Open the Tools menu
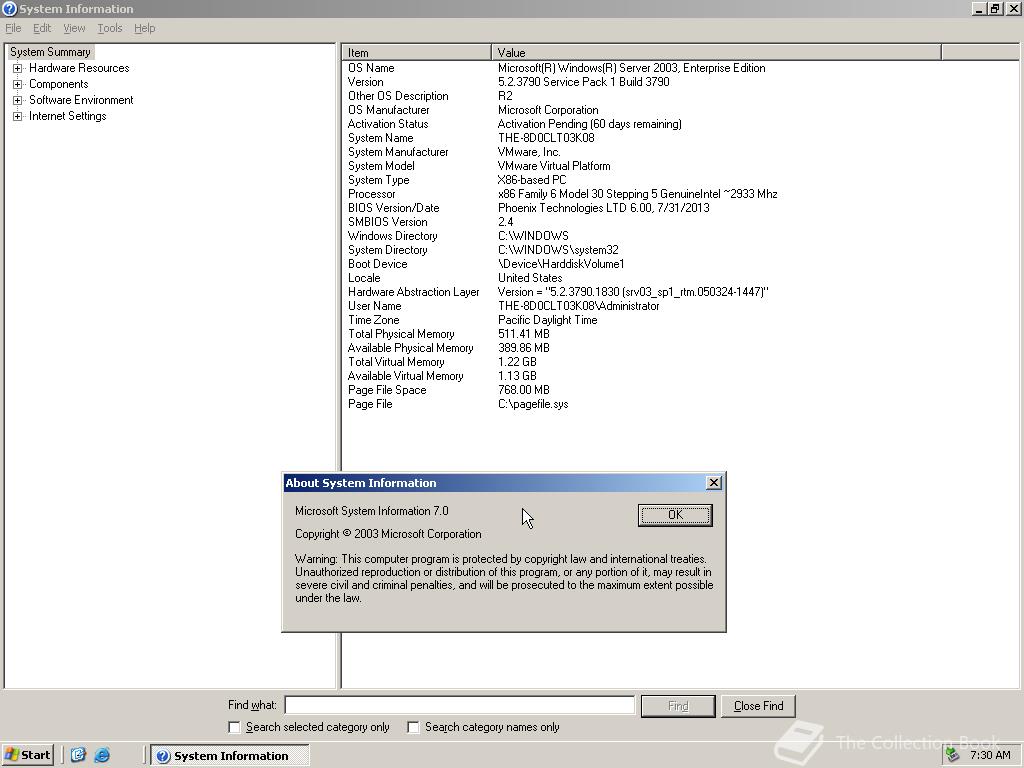 pyautogui.click(x=110, y=28)
